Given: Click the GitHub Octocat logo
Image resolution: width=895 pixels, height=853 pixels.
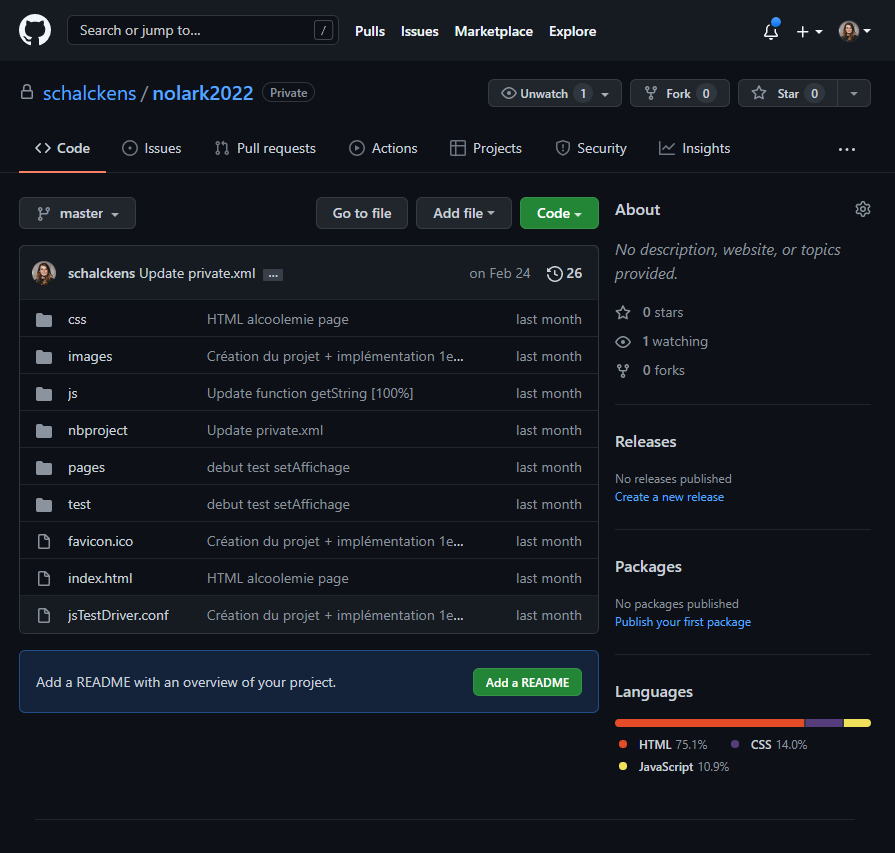Looking at the screenshot, I should [35, 30].
